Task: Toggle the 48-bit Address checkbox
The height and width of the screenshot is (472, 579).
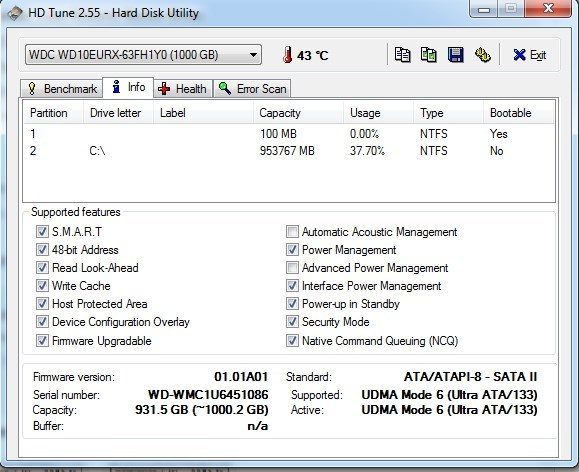Action: [42, 250]
